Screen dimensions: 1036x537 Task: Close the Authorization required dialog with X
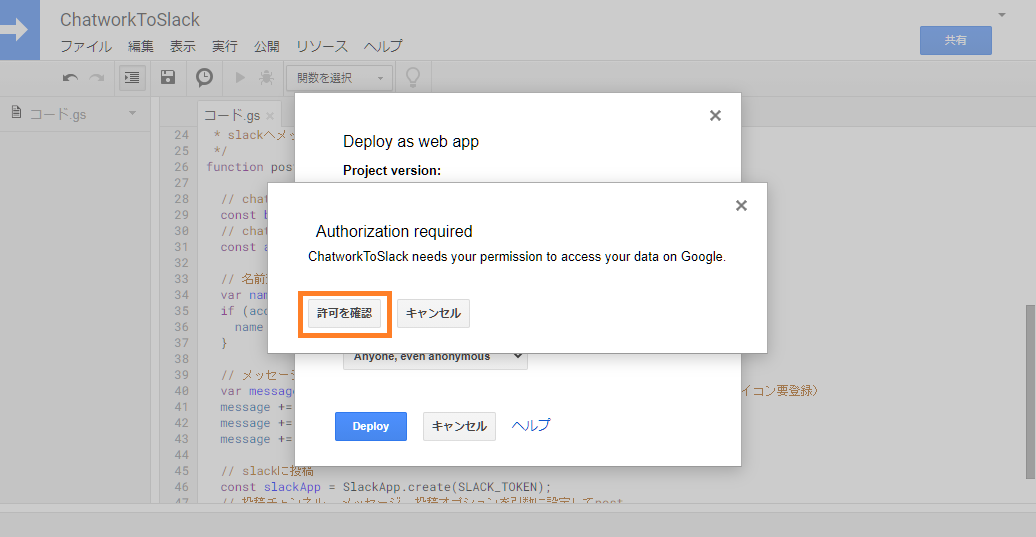click(741, 205)
